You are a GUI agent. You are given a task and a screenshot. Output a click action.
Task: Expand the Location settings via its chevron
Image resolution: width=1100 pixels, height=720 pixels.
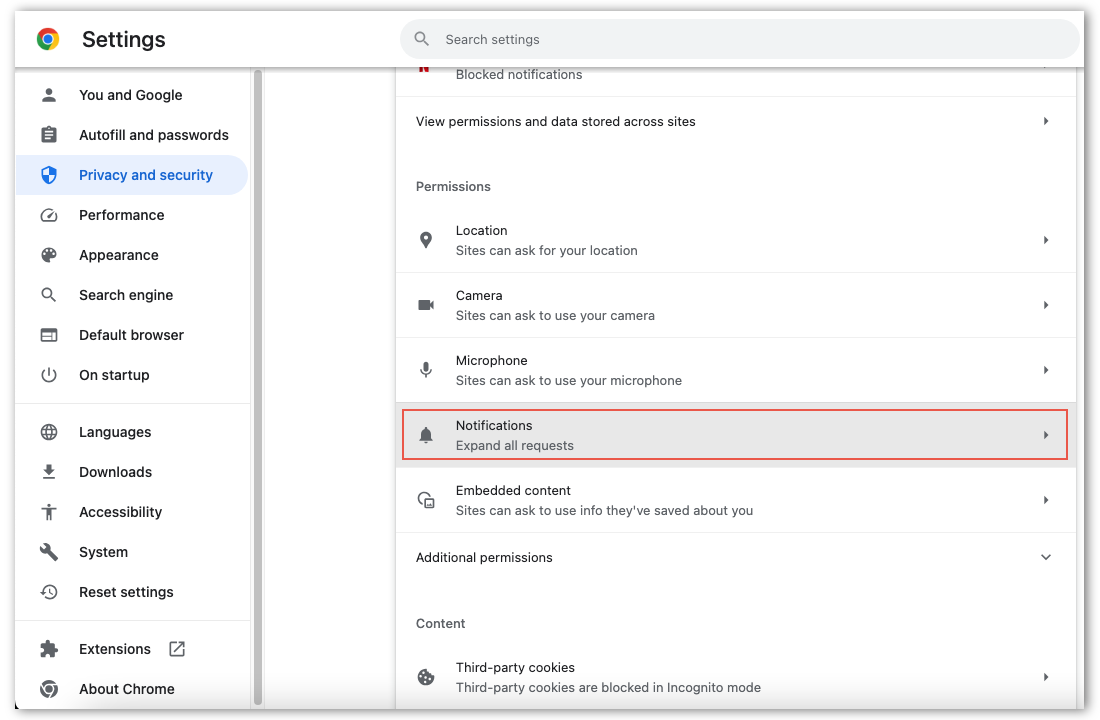(1046, 240)
